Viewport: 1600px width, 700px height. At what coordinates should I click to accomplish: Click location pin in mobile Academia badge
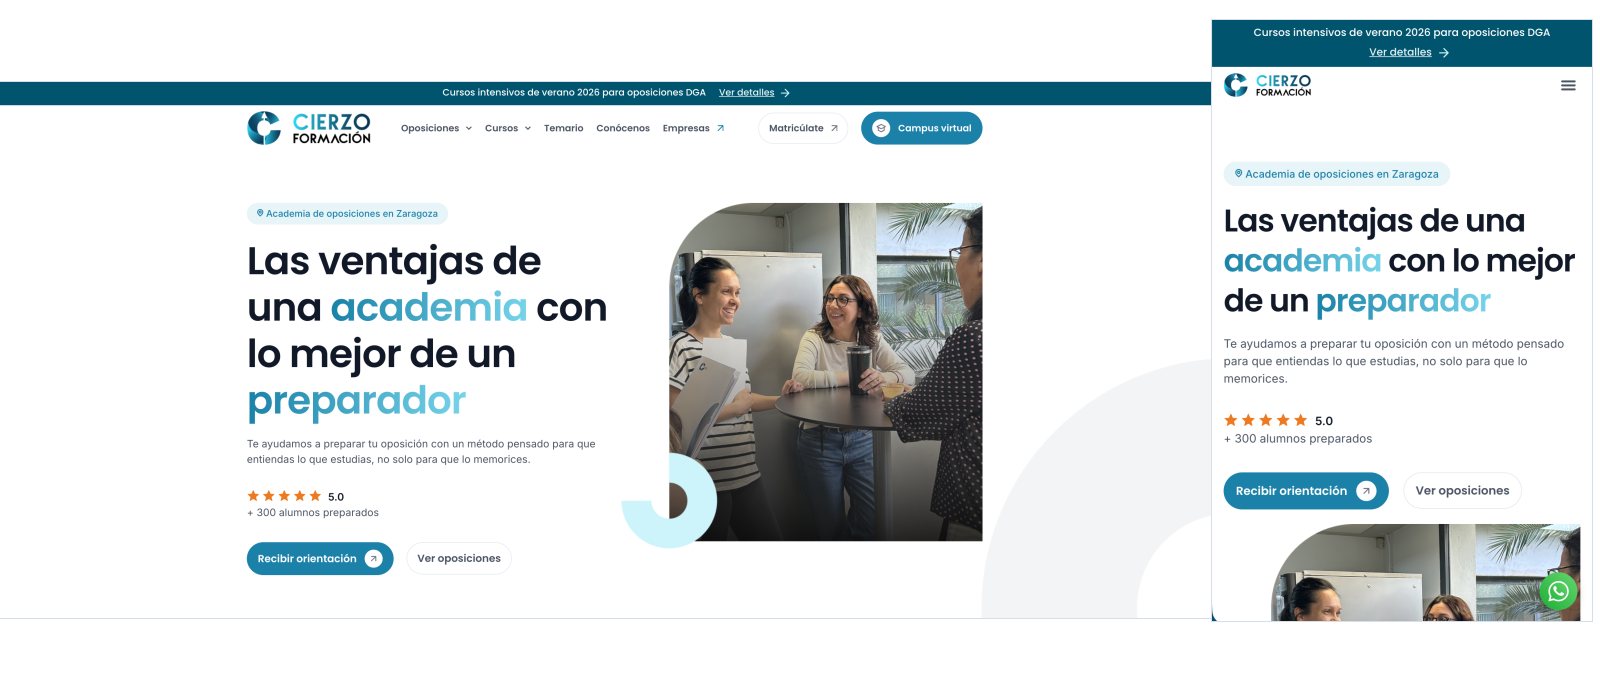(x=1238, y=174)
